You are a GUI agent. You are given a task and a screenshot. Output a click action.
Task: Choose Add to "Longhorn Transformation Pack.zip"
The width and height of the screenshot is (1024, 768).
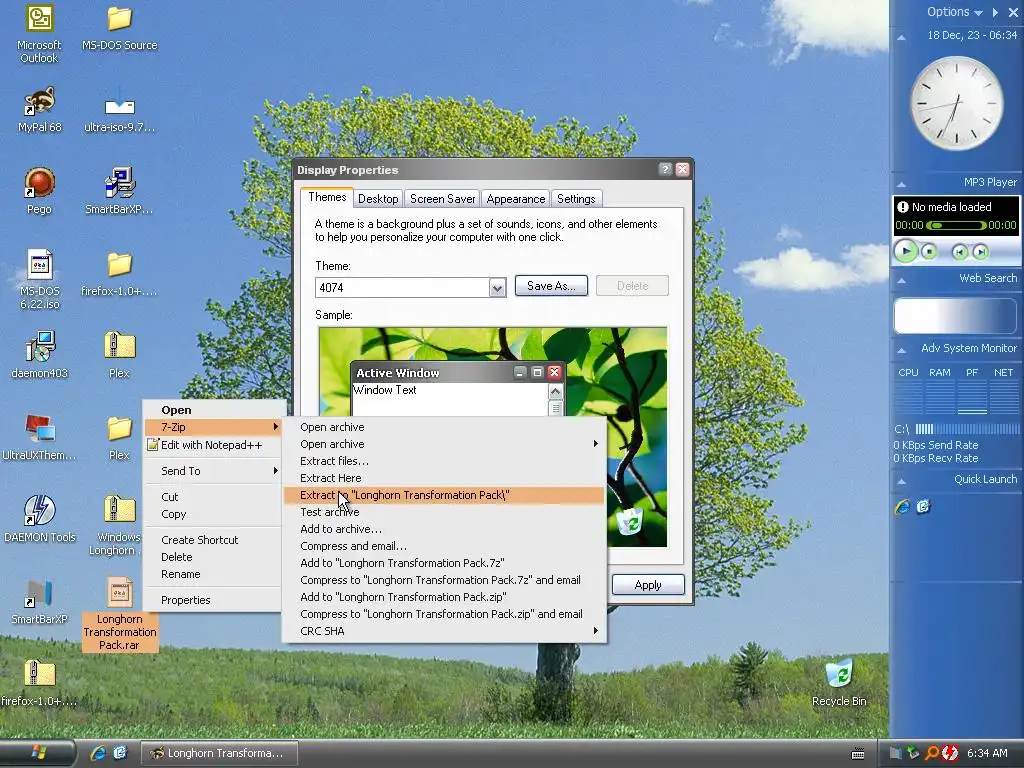(444, 597)
